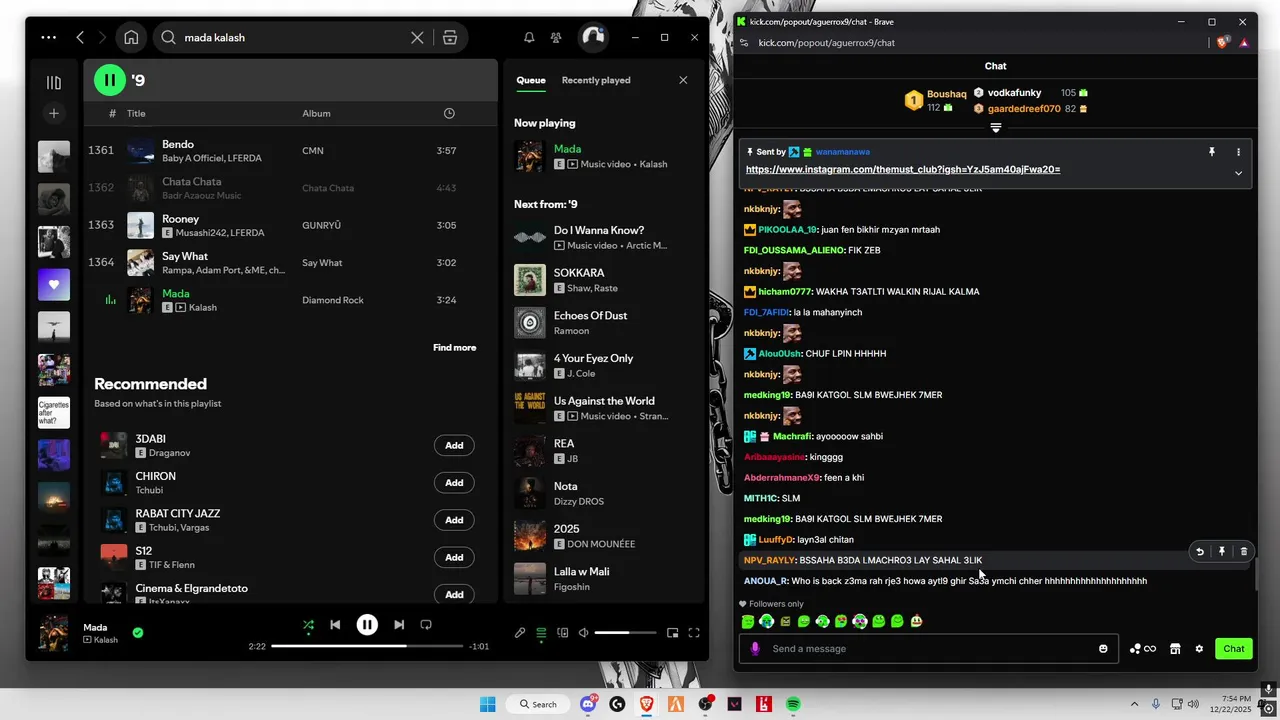Toggle repeat in the player bar
Viewport: 1280px width, 720px height.
coord(426,625)
